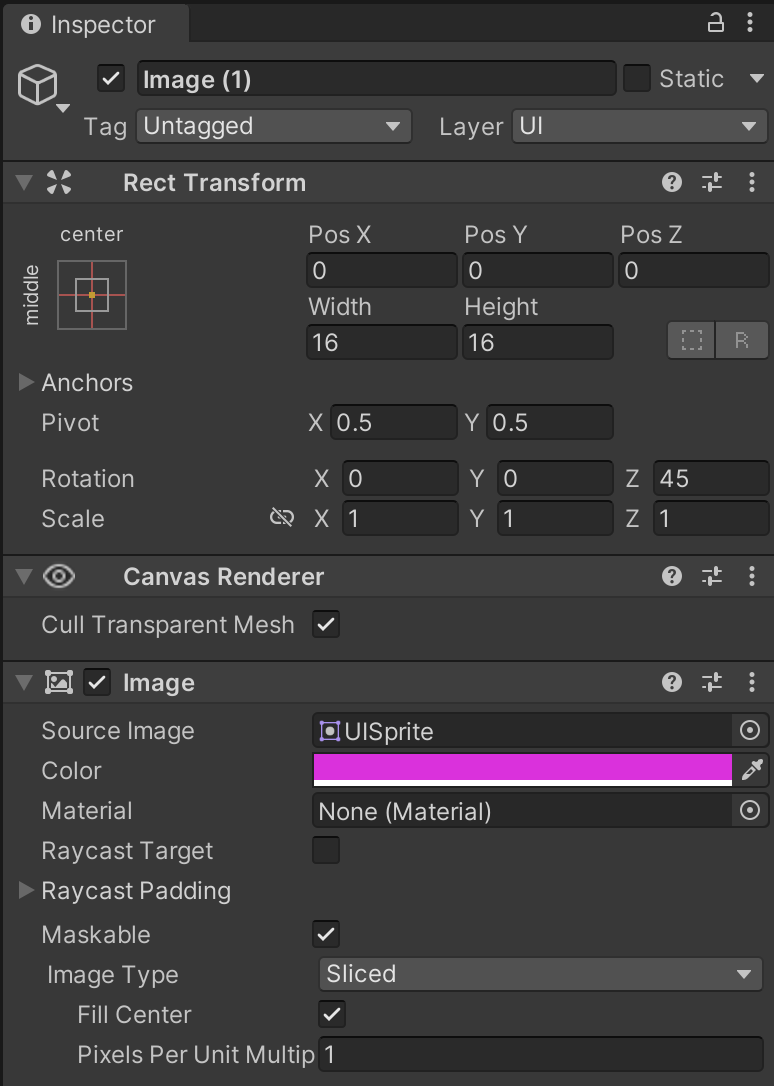Viewport: 774px width, 1086px height.
Task: Open the Tag dropdown
Action: pyautogui.click(x=274, y=126)
